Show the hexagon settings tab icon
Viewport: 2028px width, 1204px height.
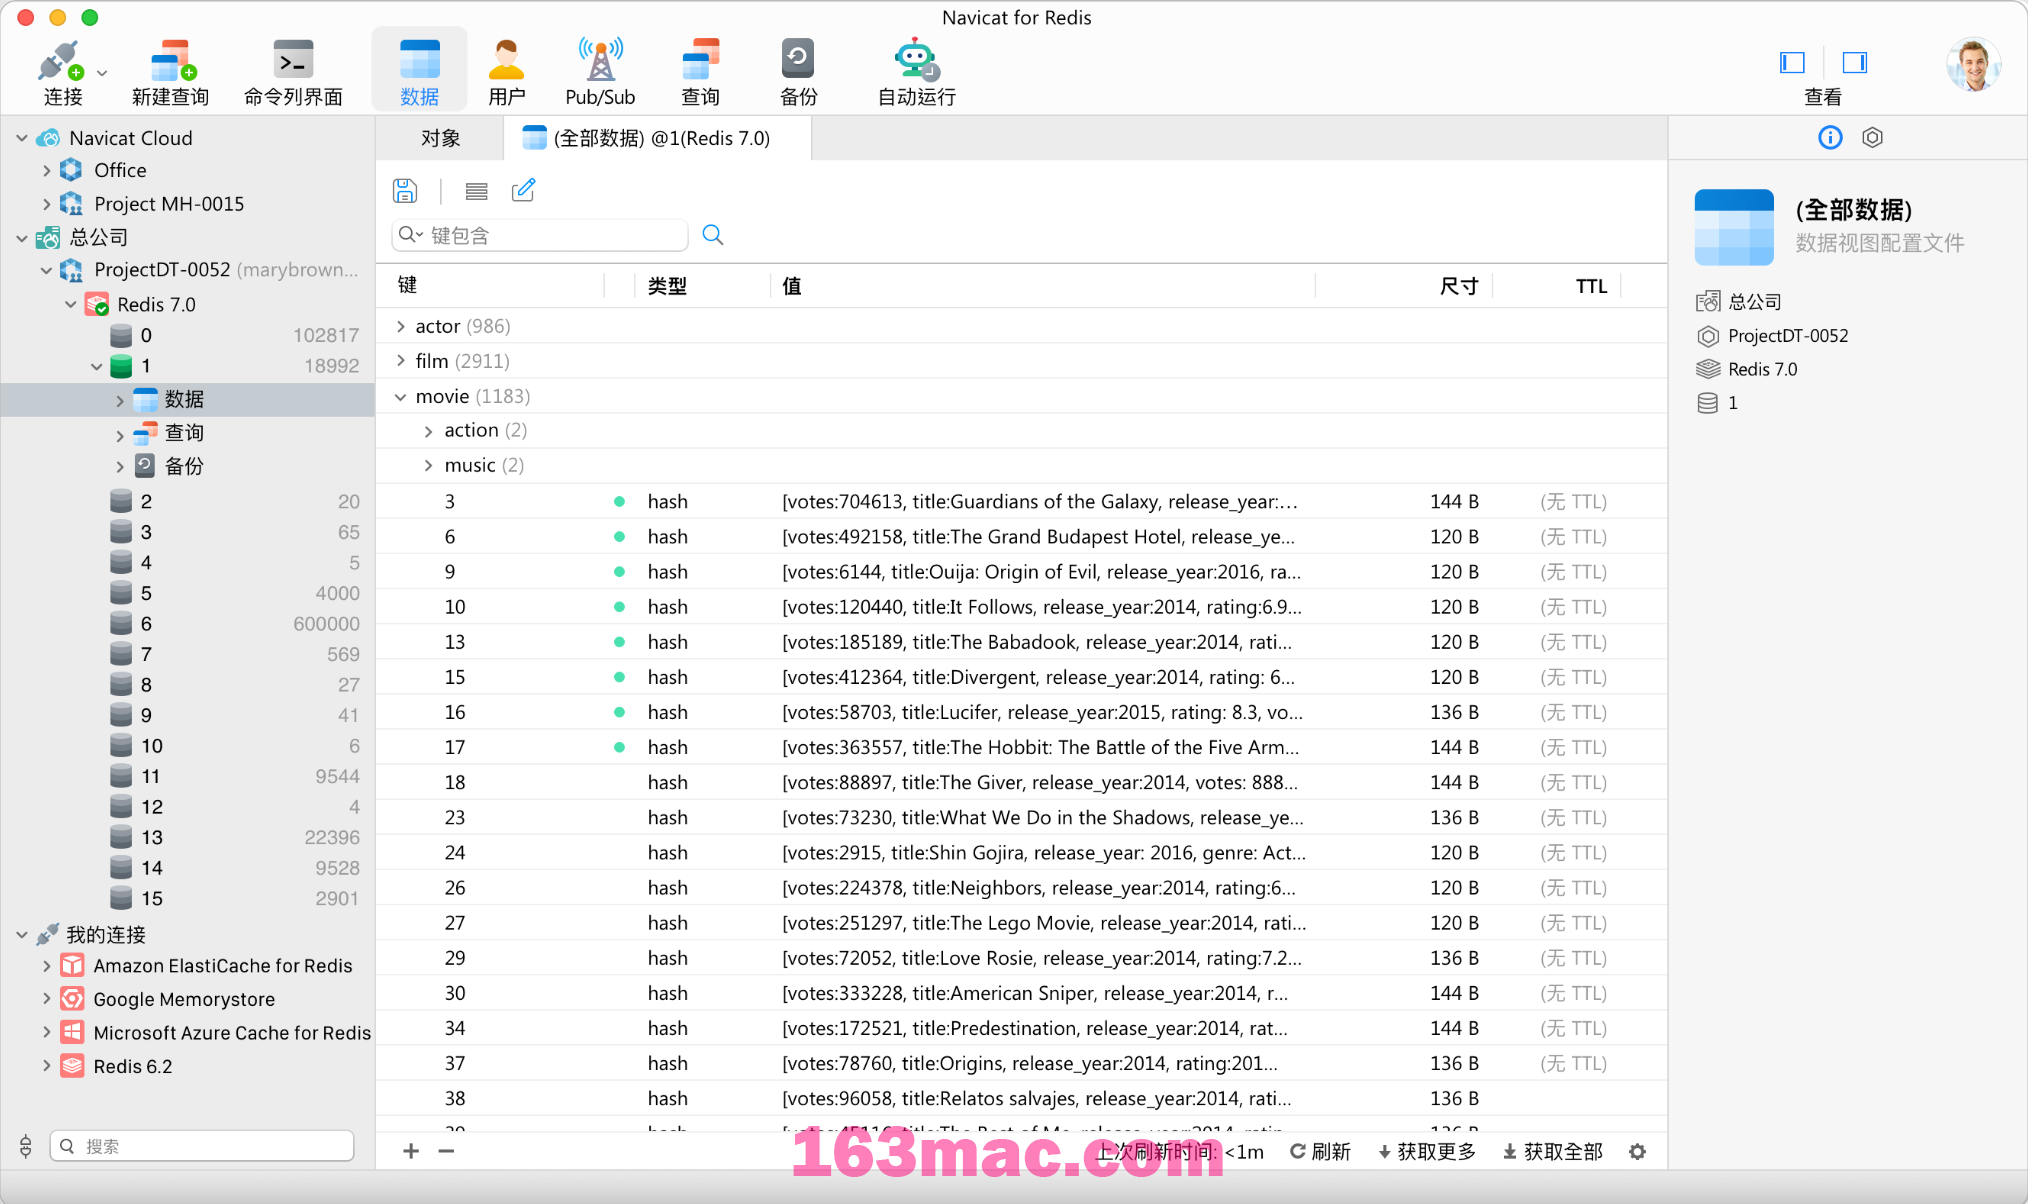(1873, 137)
